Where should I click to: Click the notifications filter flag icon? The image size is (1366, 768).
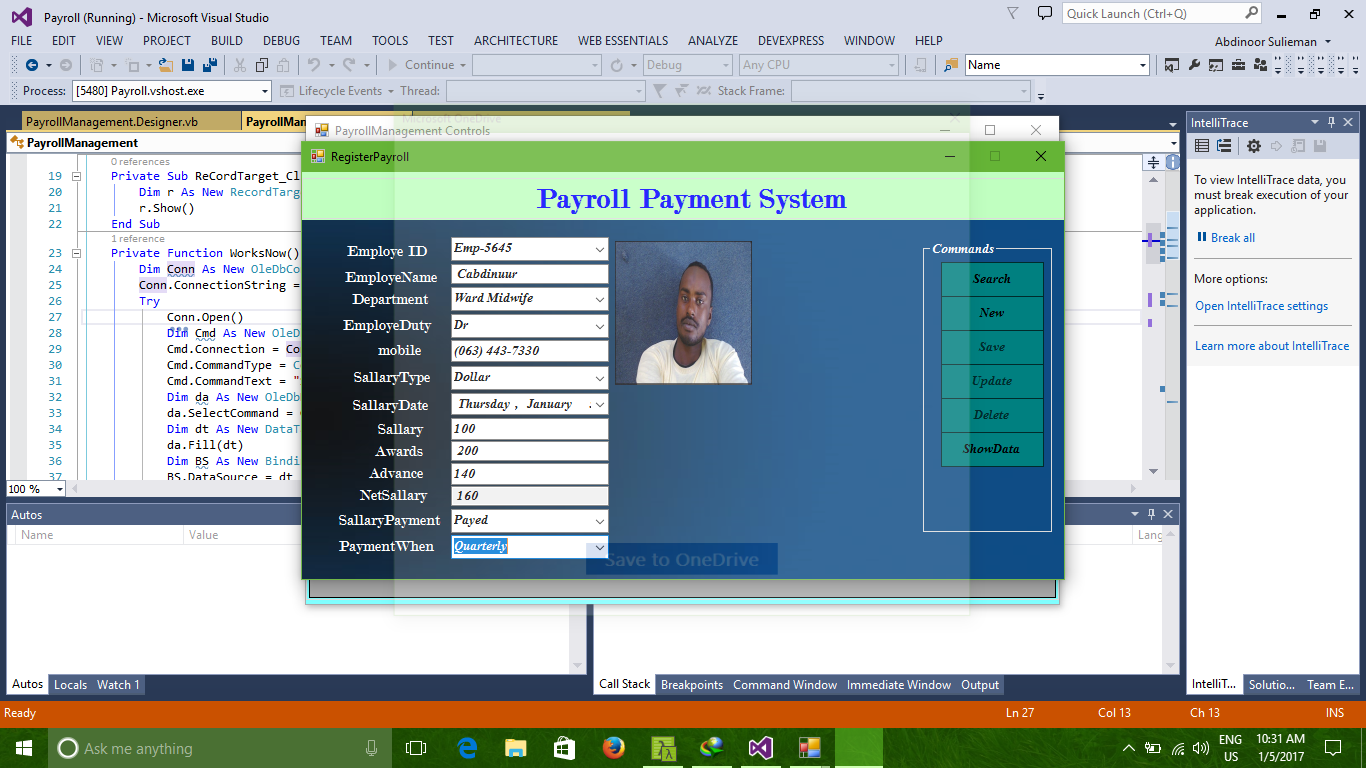[x=1013, y=14]
